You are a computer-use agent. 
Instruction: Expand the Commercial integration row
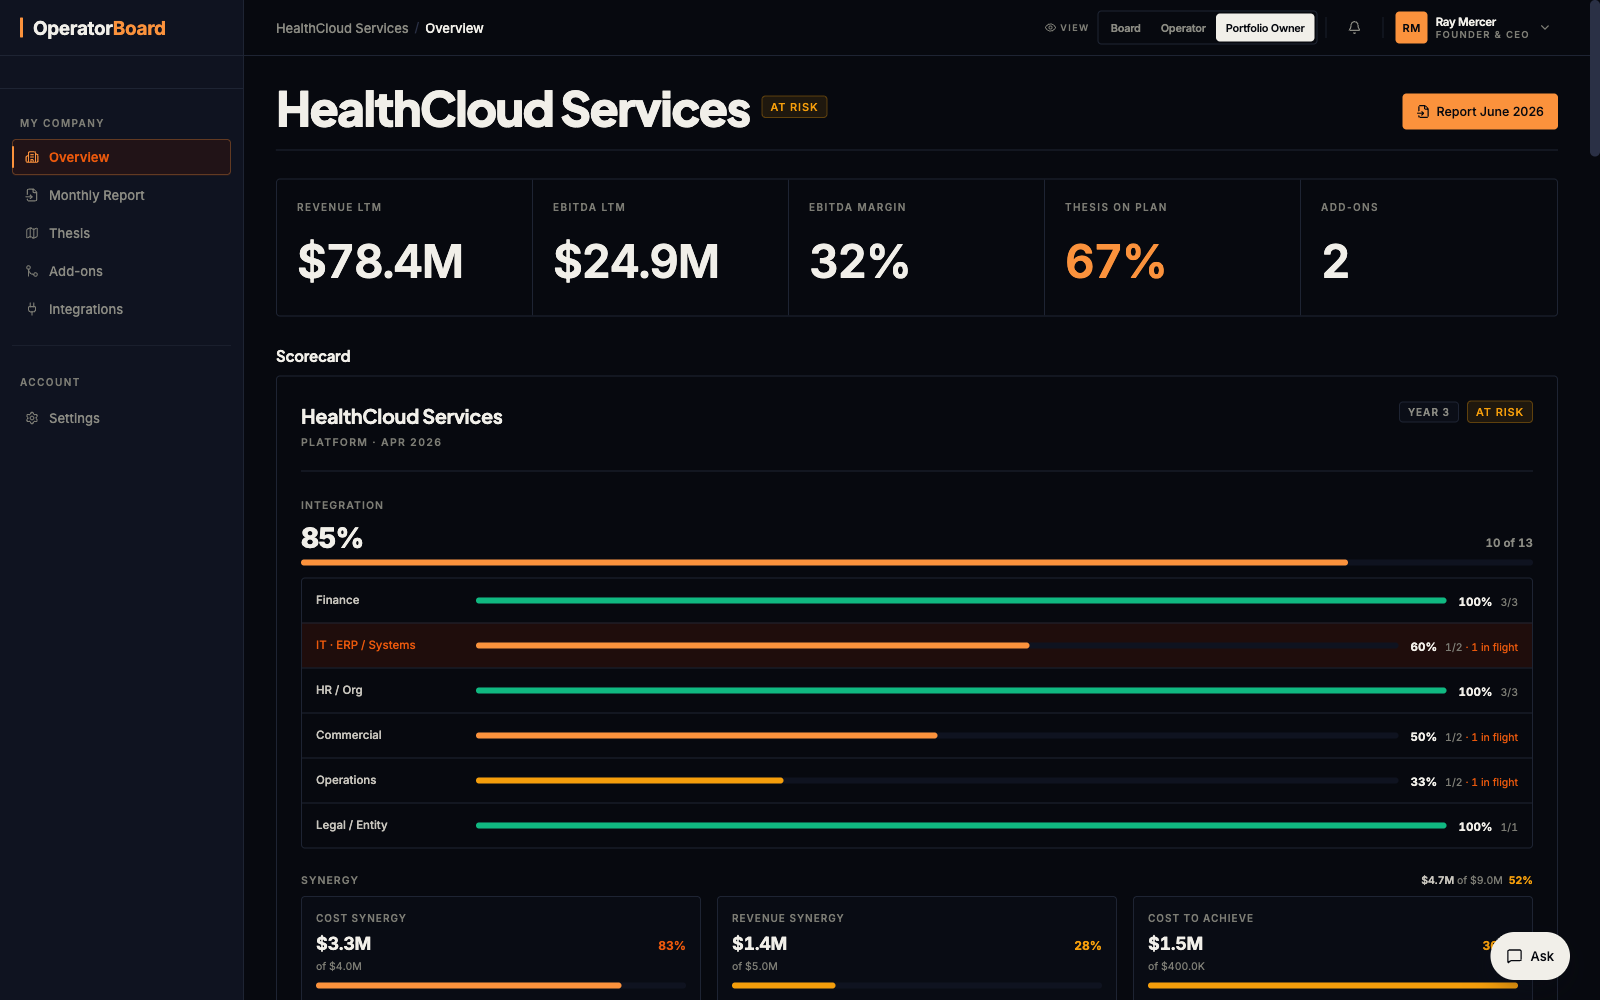tap(917, 736)
